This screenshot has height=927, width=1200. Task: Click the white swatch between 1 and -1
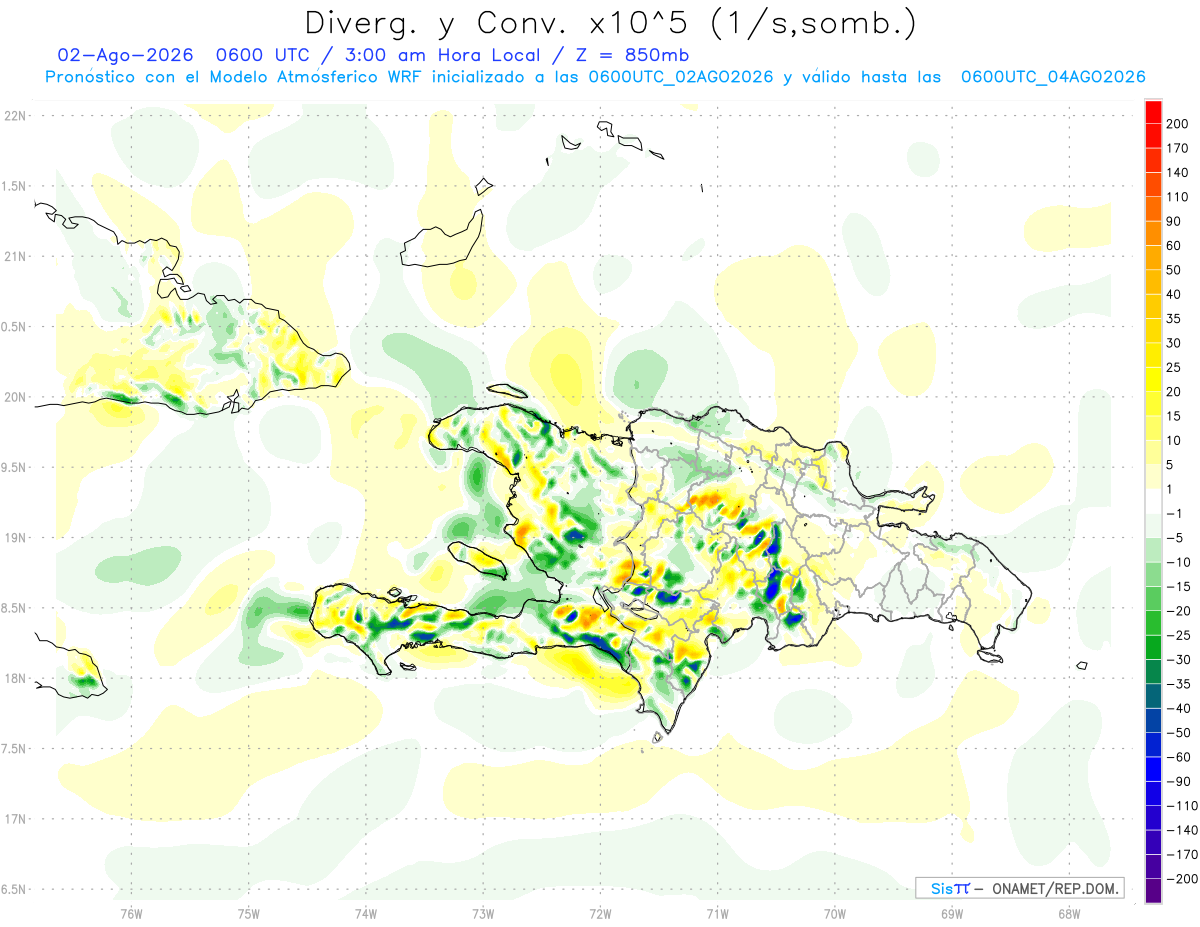(1153, 501)
